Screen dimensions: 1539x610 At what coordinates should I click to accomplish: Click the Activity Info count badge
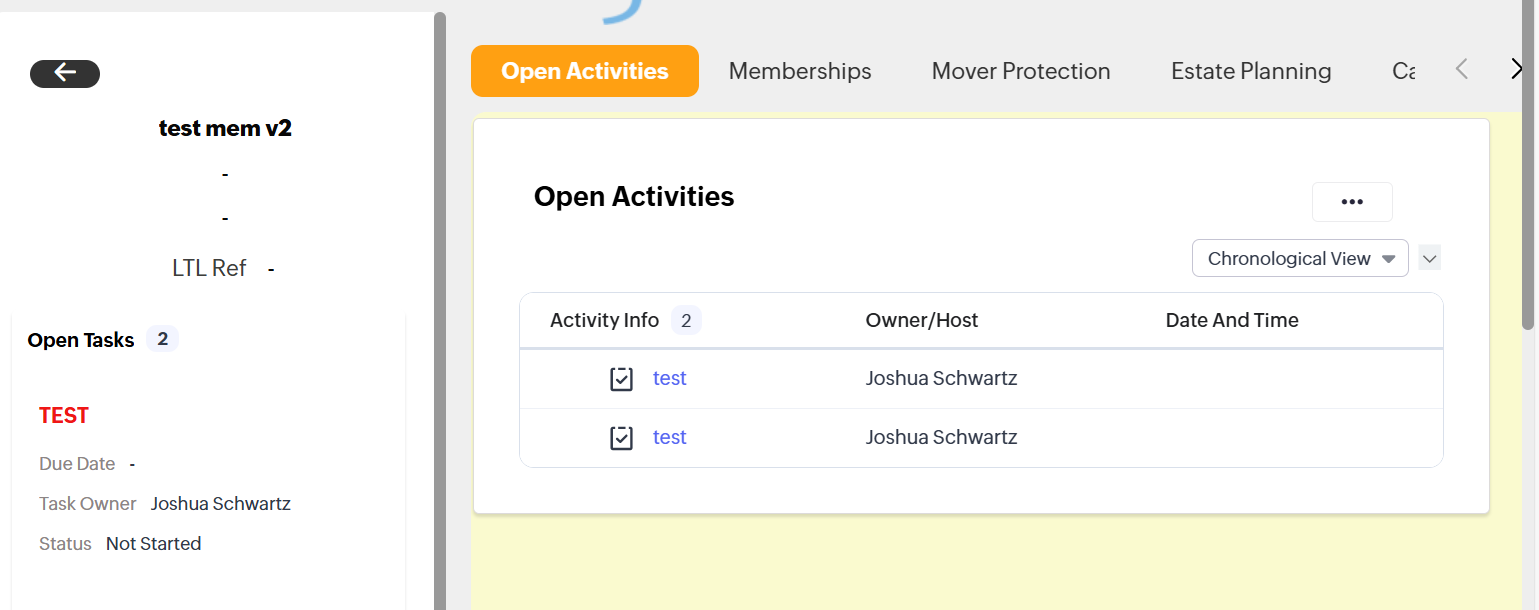click(x=686, y=320)
